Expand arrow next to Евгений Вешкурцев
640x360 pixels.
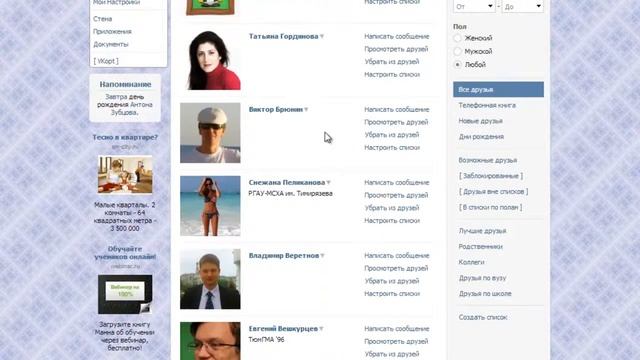[321, 329]
